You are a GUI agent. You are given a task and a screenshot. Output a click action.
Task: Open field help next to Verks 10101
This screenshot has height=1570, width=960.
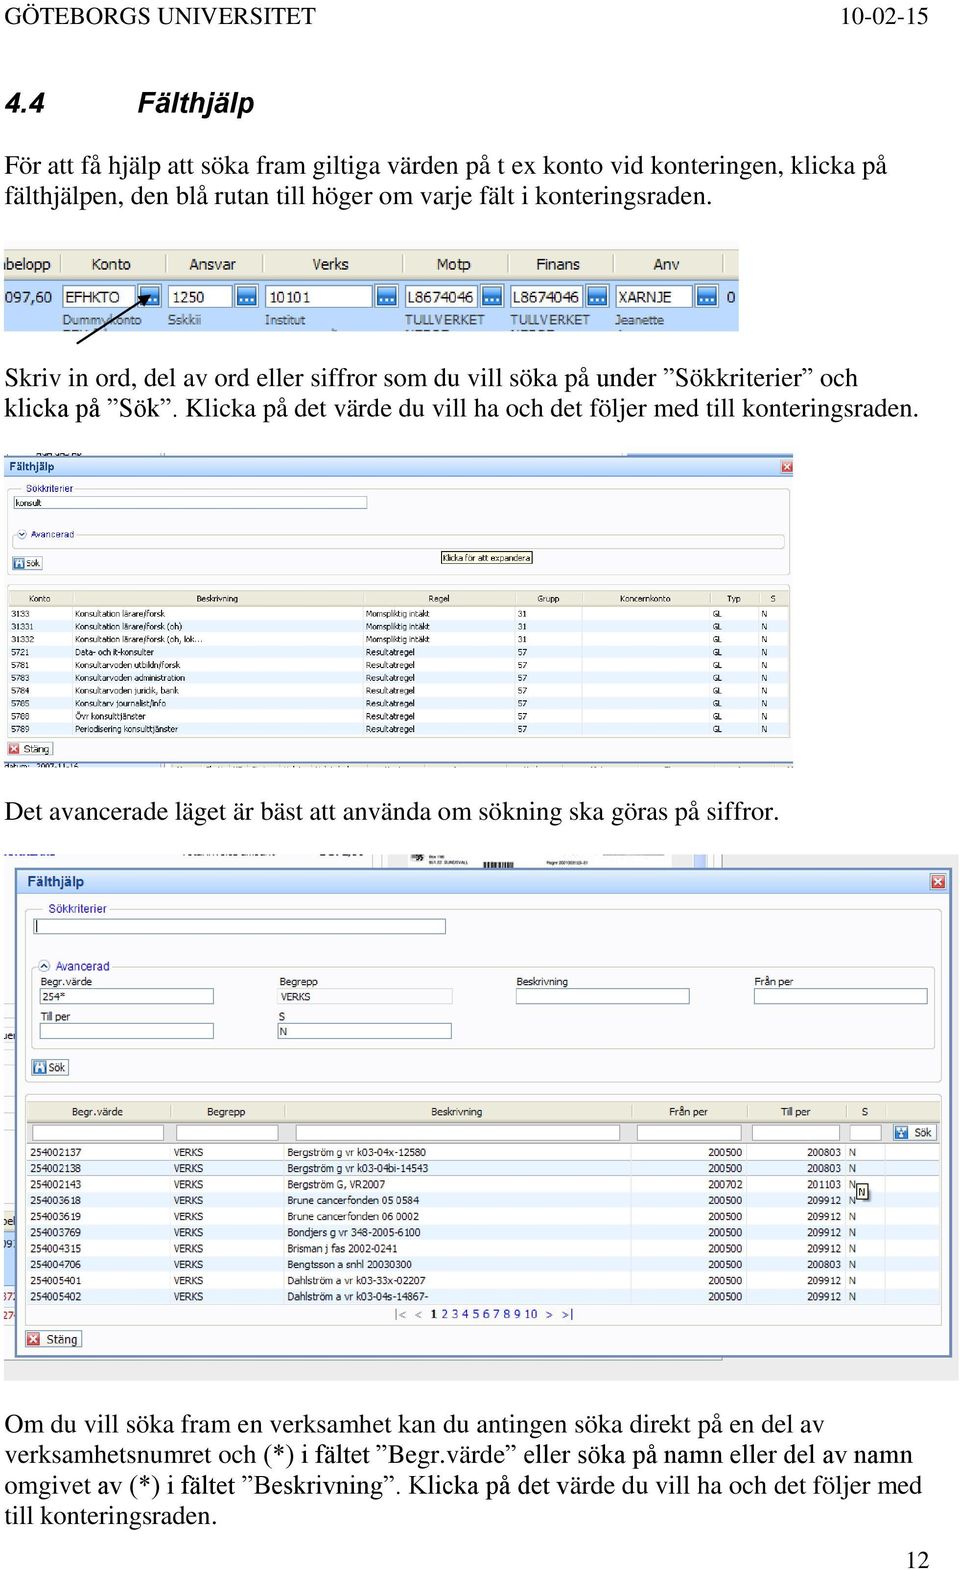point(387,296)
